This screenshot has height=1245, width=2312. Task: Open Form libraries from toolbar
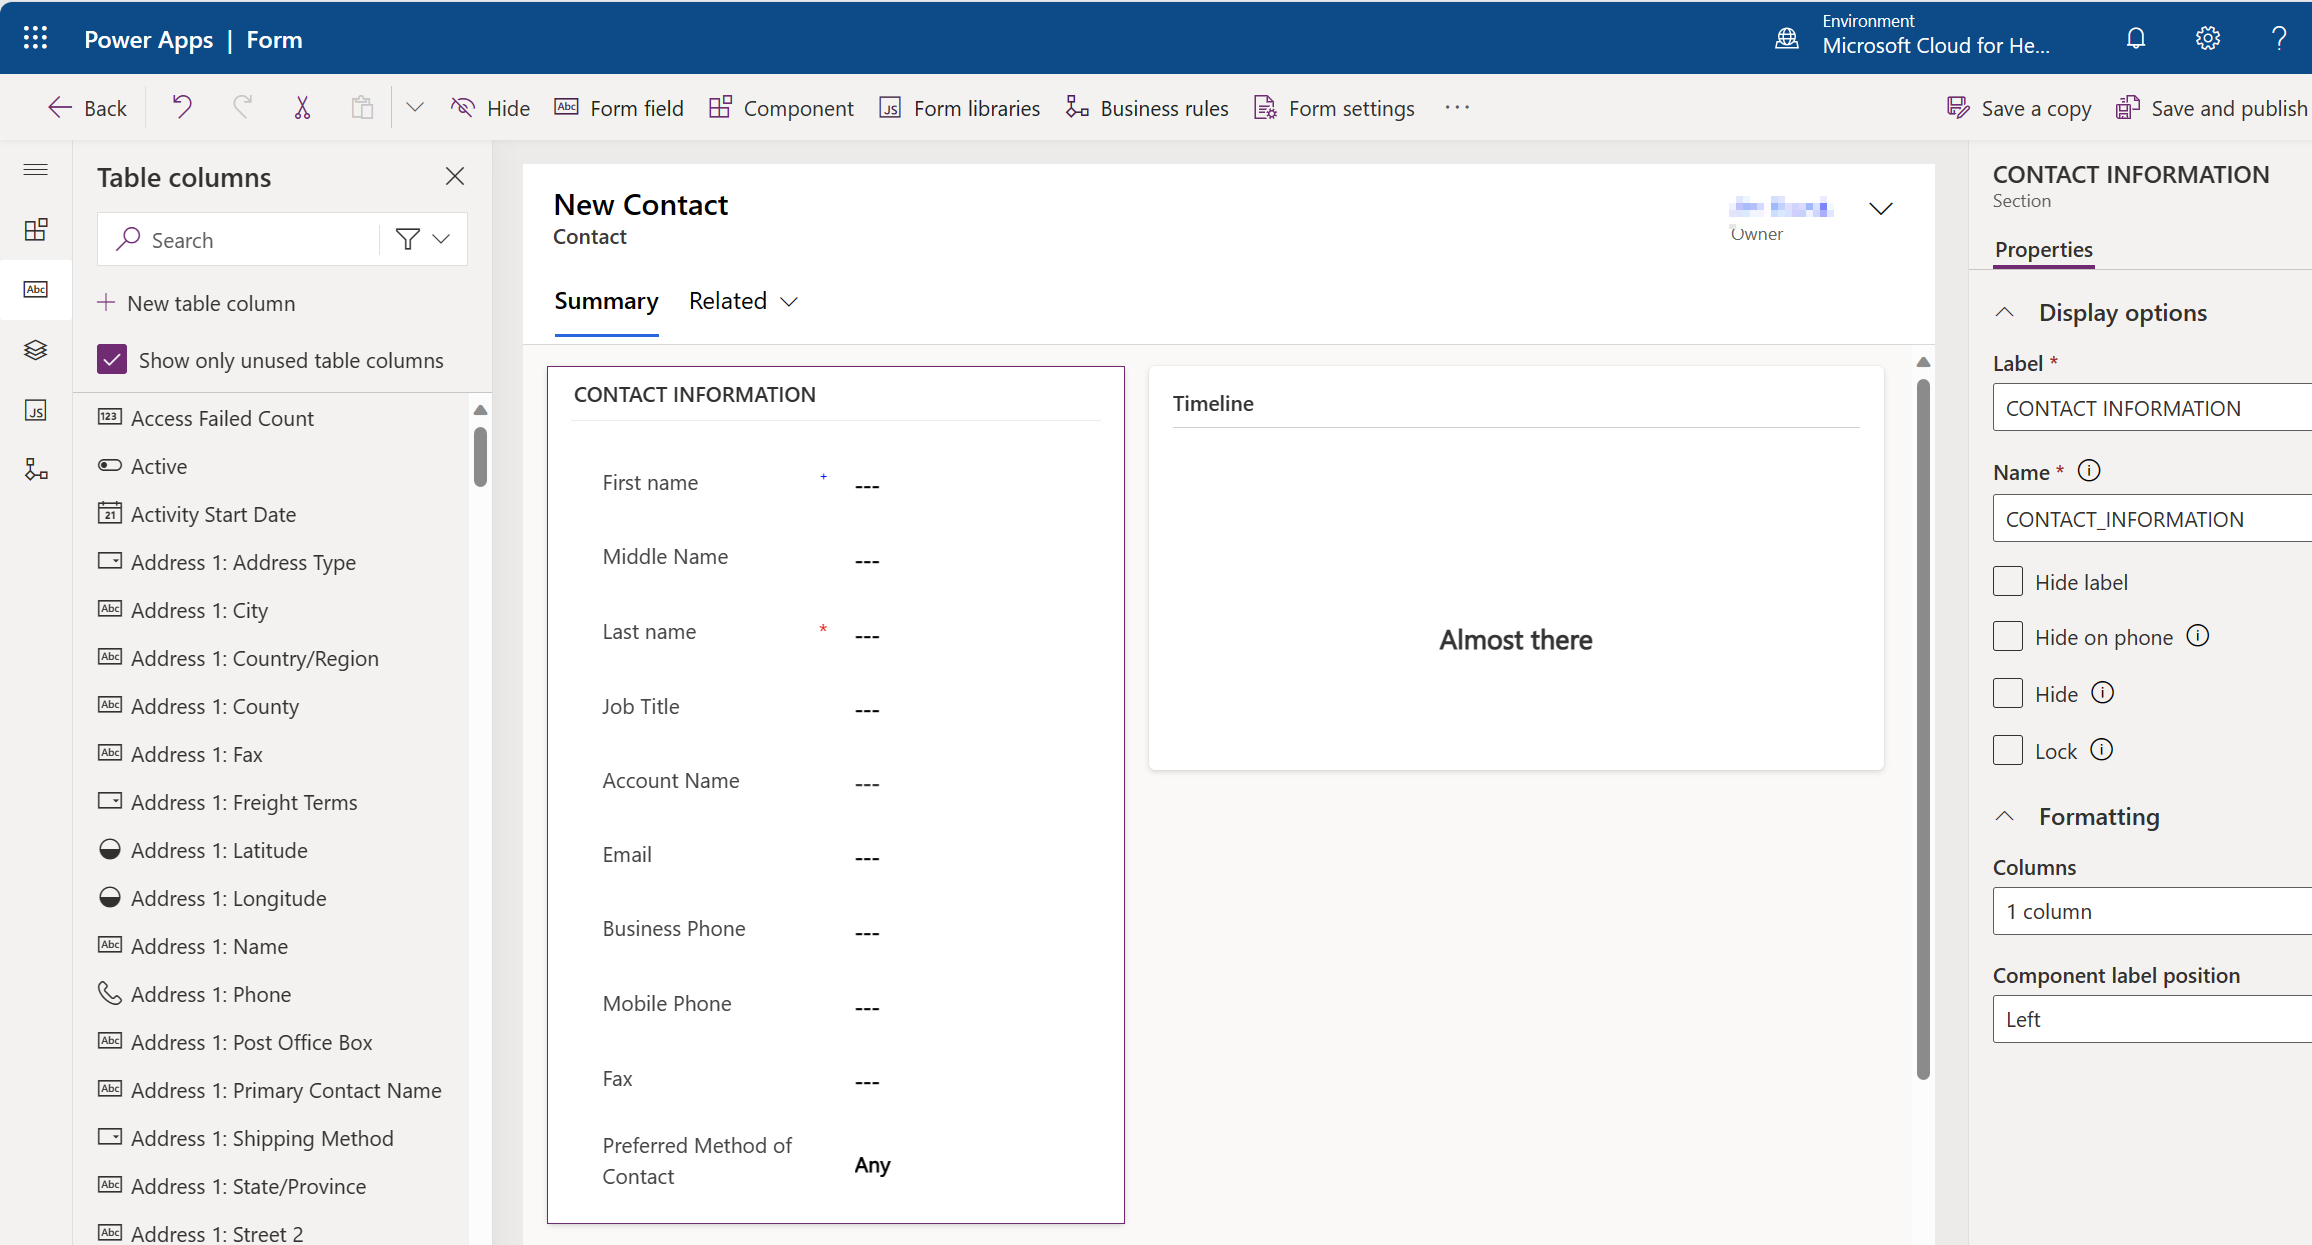coord(959,108)
